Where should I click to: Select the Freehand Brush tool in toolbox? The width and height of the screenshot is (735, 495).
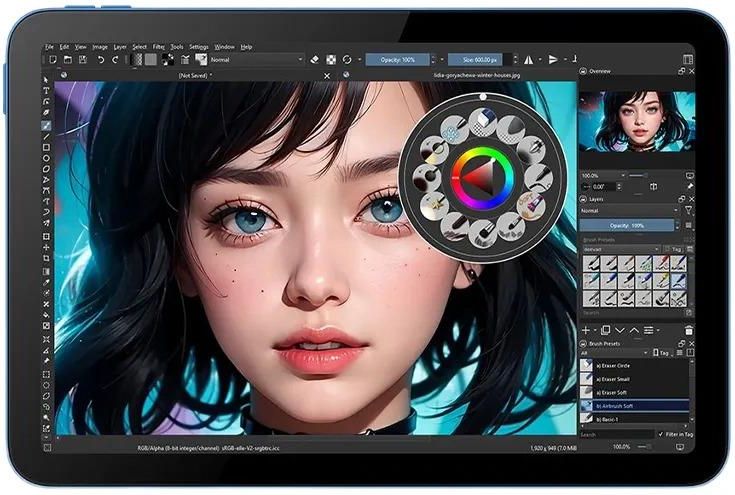(x=47, y=126)
